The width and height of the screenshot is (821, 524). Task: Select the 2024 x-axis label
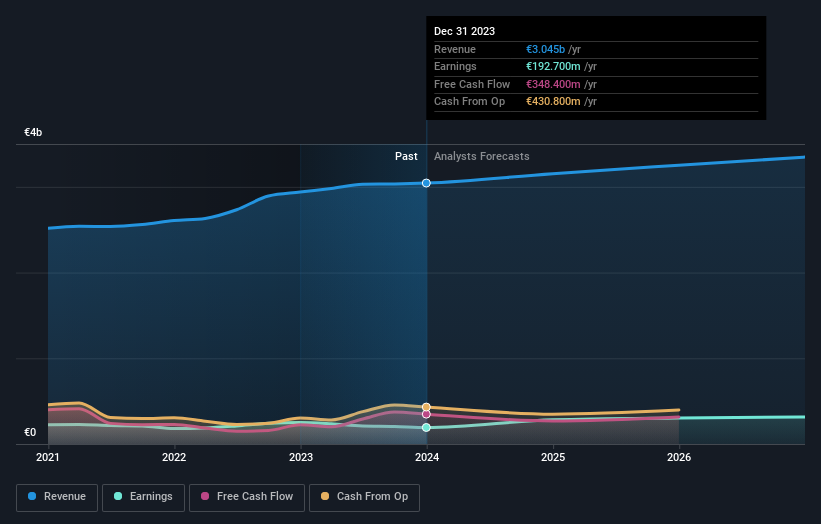427,458
